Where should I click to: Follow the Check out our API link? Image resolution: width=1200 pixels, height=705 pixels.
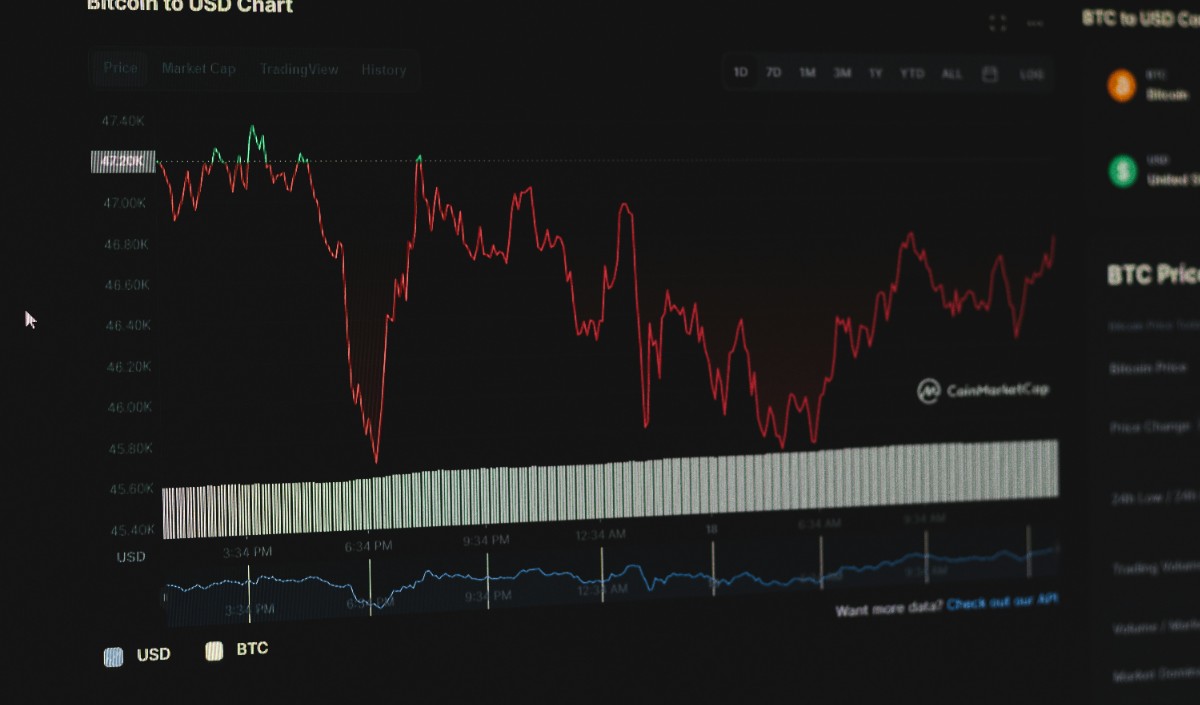(x=1003, y=603)
